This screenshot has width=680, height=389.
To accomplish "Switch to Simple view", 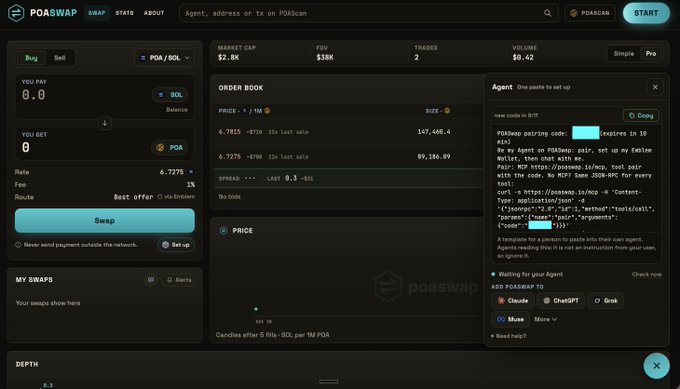I will pyautogui.click(x=624, y=54).
